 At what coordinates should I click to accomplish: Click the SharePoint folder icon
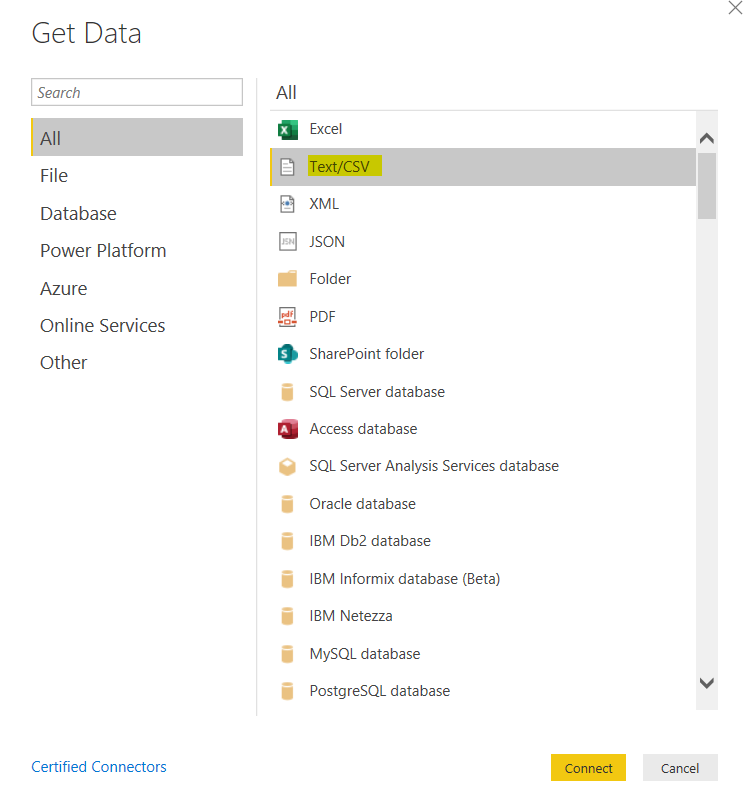(288, 354)
